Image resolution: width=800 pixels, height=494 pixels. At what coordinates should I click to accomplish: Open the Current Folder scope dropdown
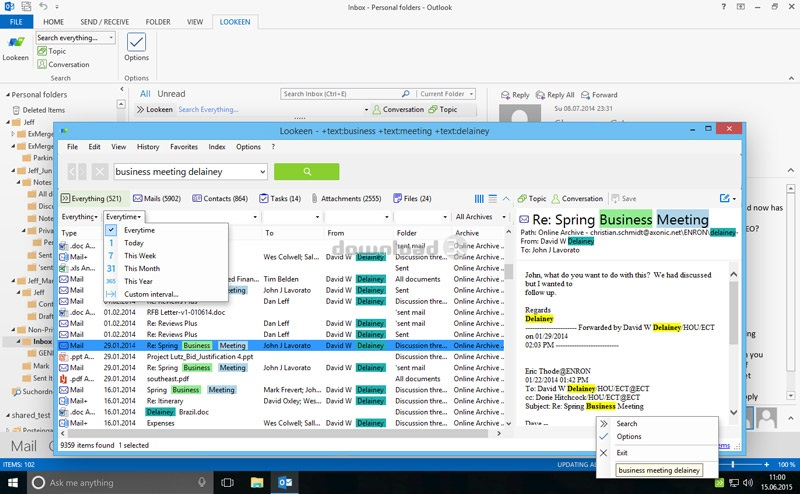coord(446,94)
